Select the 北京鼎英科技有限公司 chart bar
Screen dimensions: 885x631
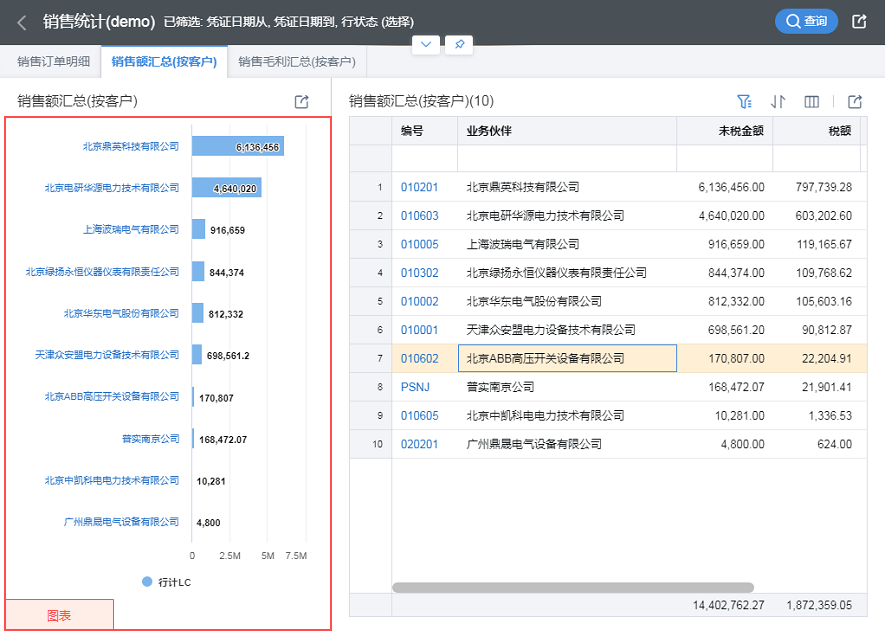[x=237, y=147]
